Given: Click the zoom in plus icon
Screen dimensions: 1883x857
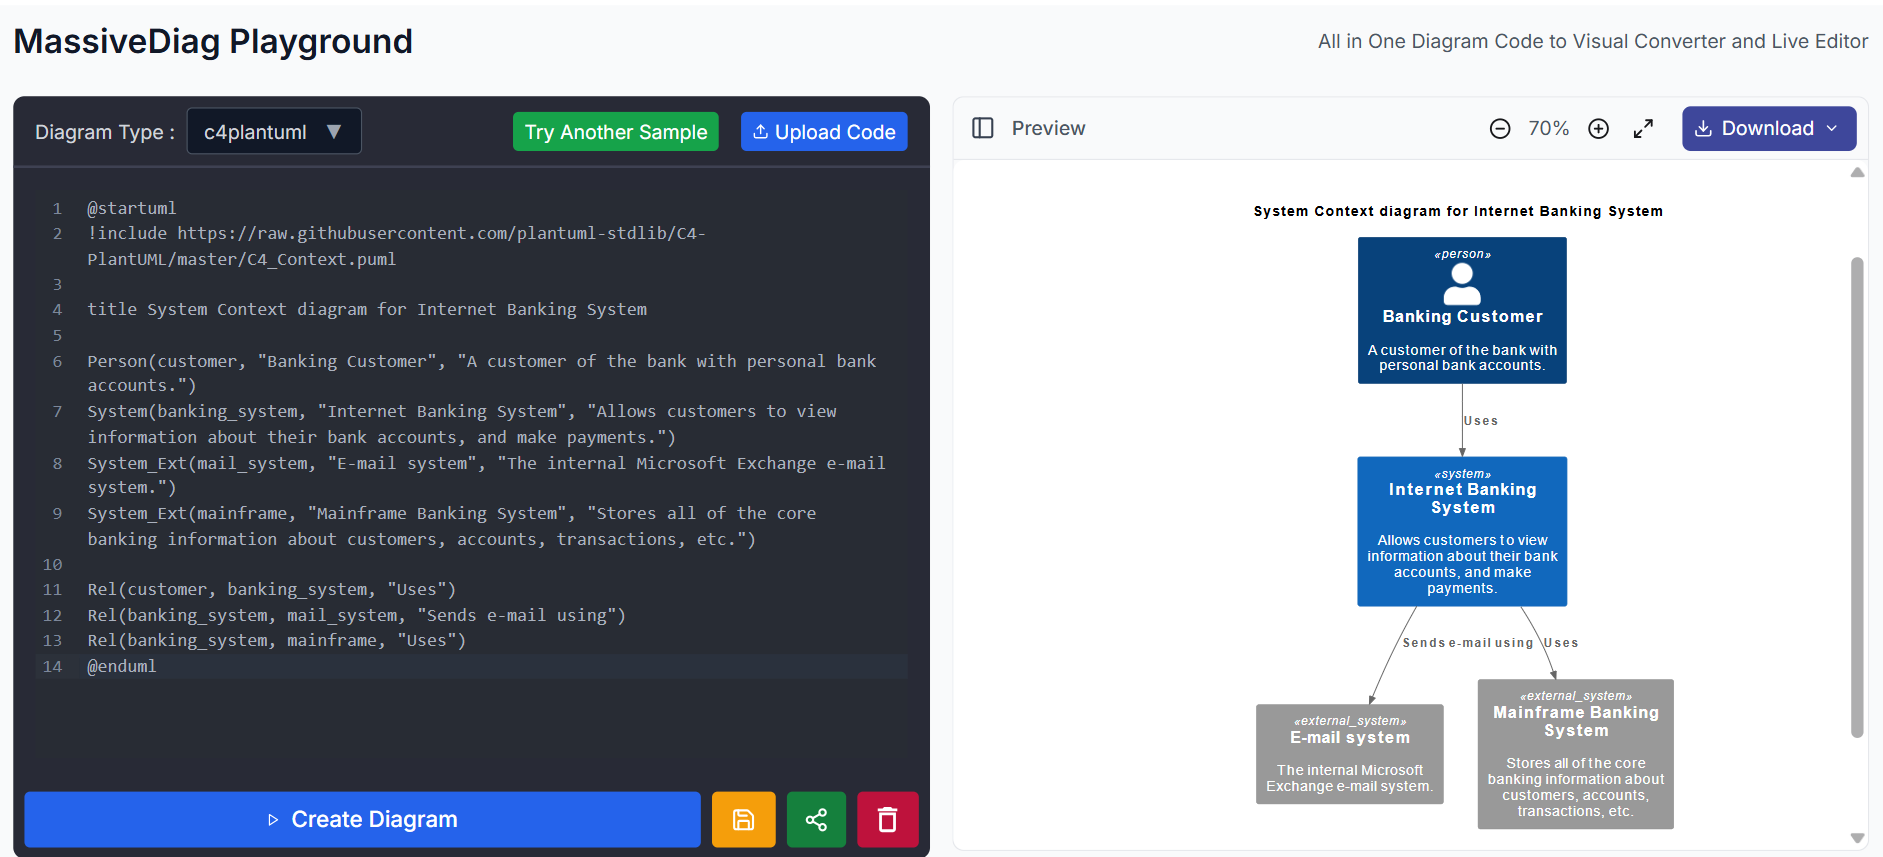Looking at the screenshot, I should point(1598,129).
